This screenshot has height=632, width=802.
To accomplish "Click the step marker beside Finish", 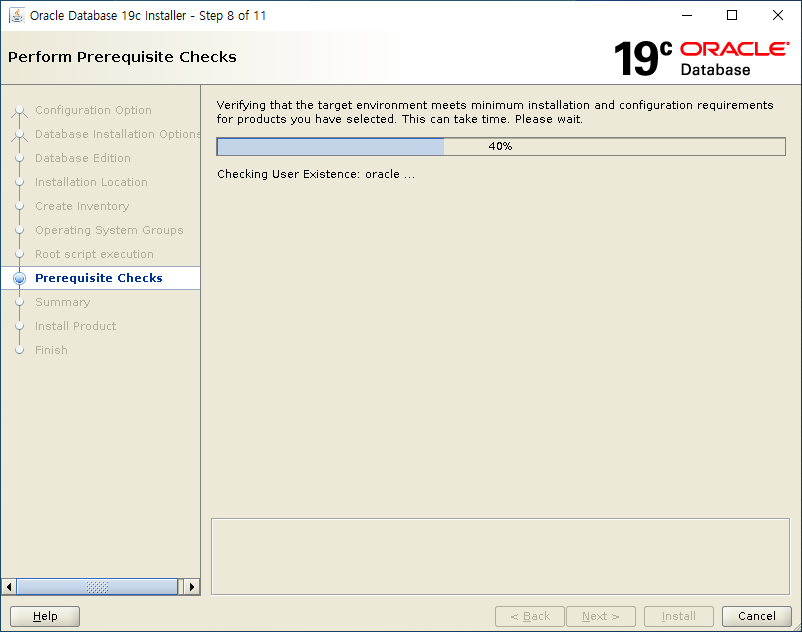I will pos(19,350).
